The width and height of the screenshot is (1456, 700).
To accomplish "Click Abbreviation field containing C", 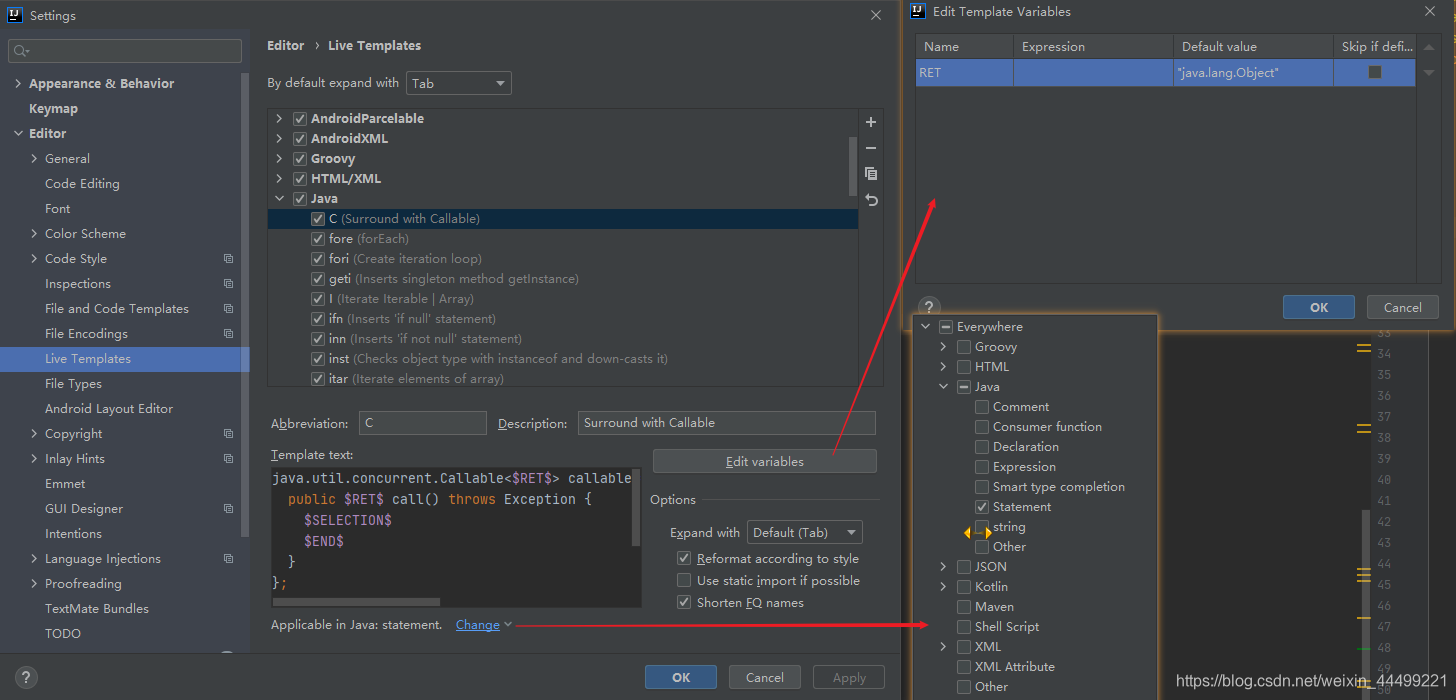I will click(x=423, y=423).
